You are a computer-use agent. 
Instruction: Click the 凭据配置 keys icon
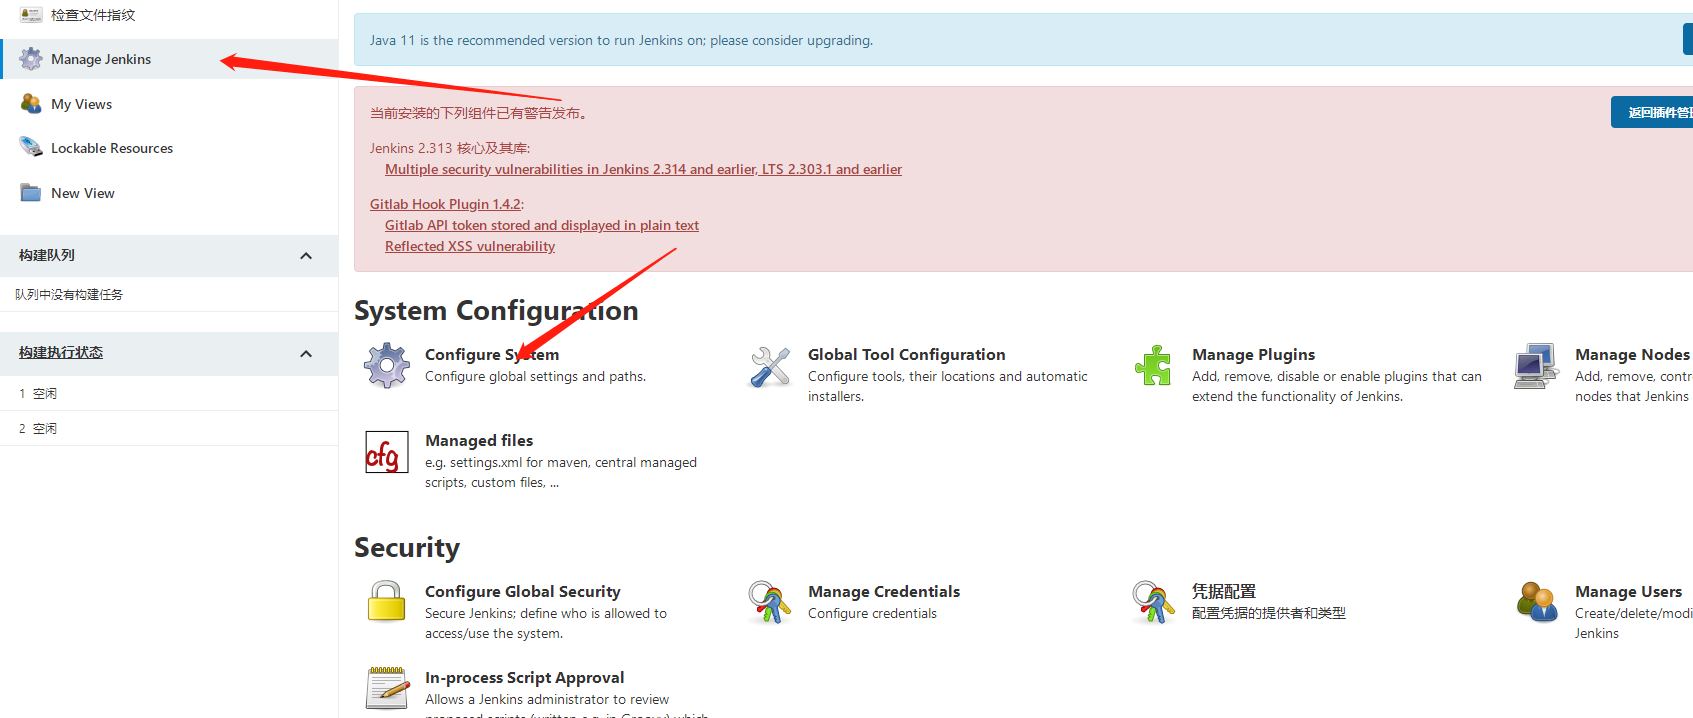1153,602
